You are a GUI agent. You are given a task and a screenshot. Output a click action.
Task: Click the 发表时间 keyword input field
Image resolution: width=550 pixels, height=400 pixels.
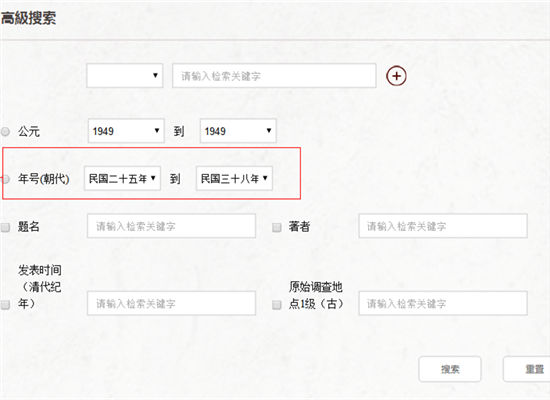171,303
